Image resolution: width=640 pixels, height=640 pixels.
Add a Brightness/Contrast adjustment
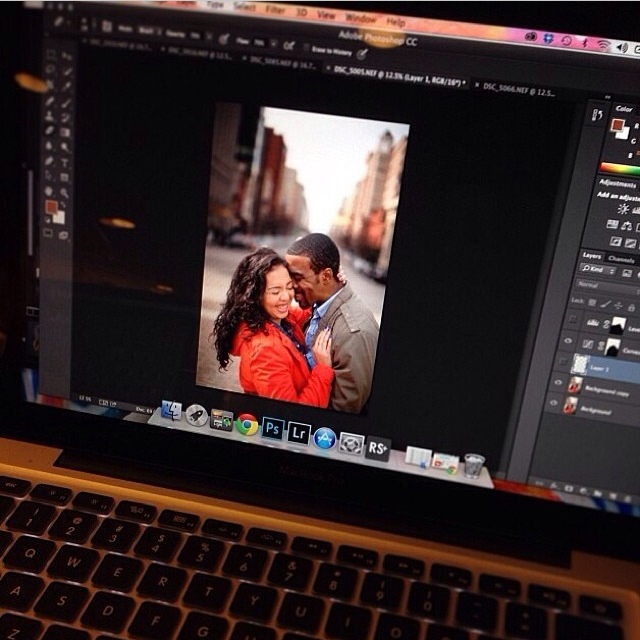(623, 209)
